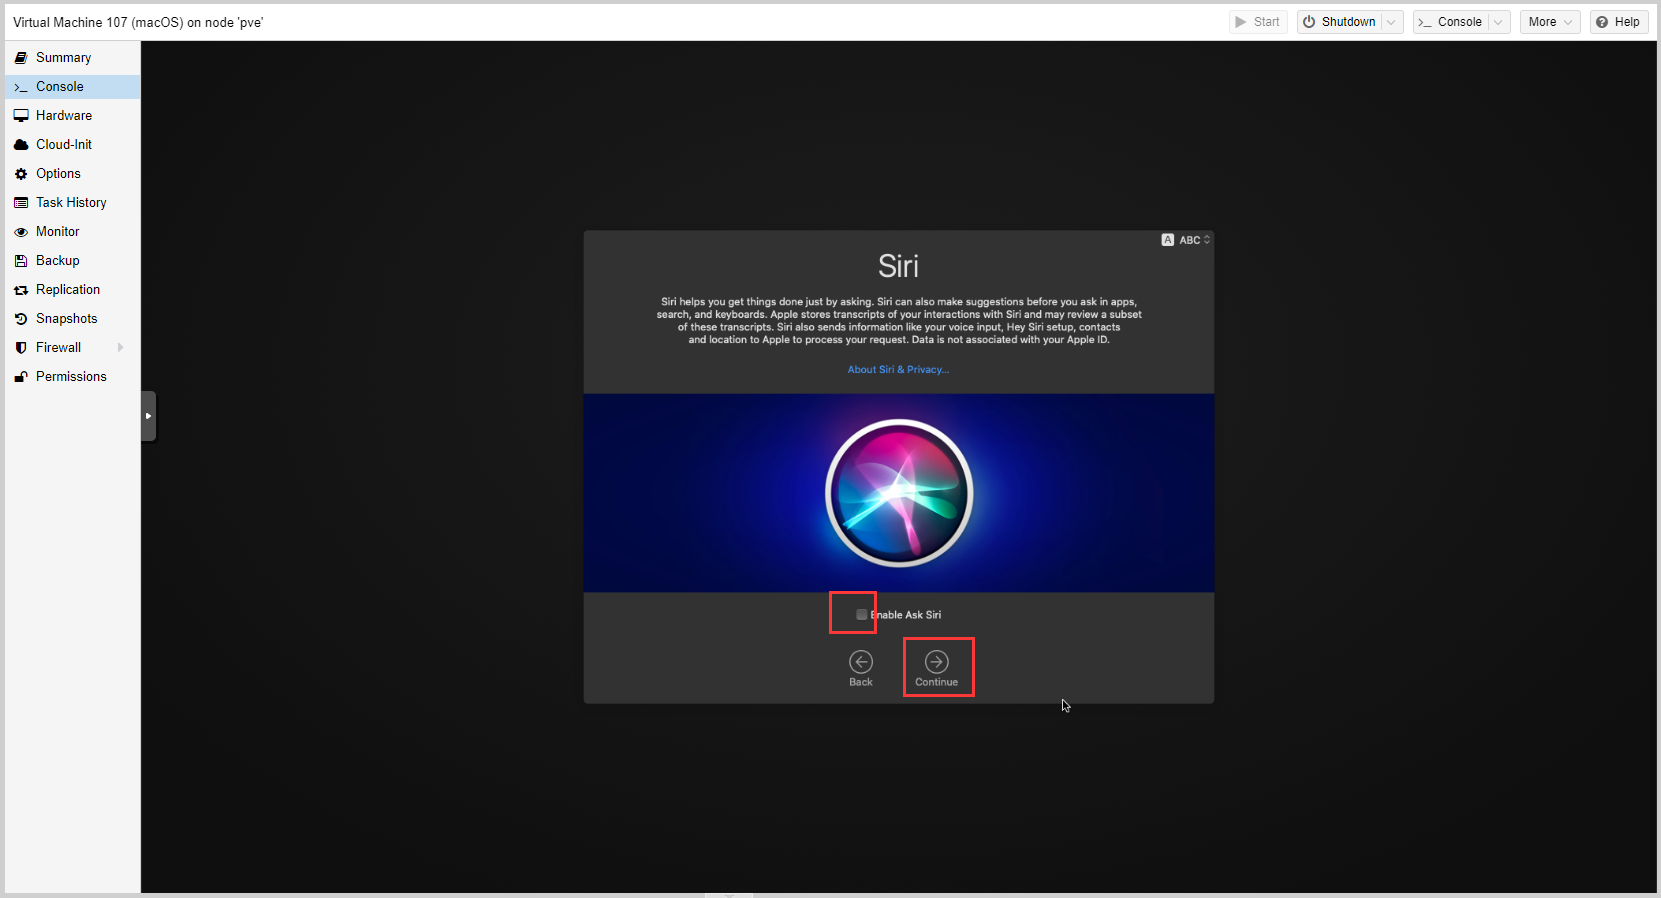Image resolution: width=1661 pixels, height=898 pixels.
Task: Click the Snapshots history icon
Action: [21, 319]
